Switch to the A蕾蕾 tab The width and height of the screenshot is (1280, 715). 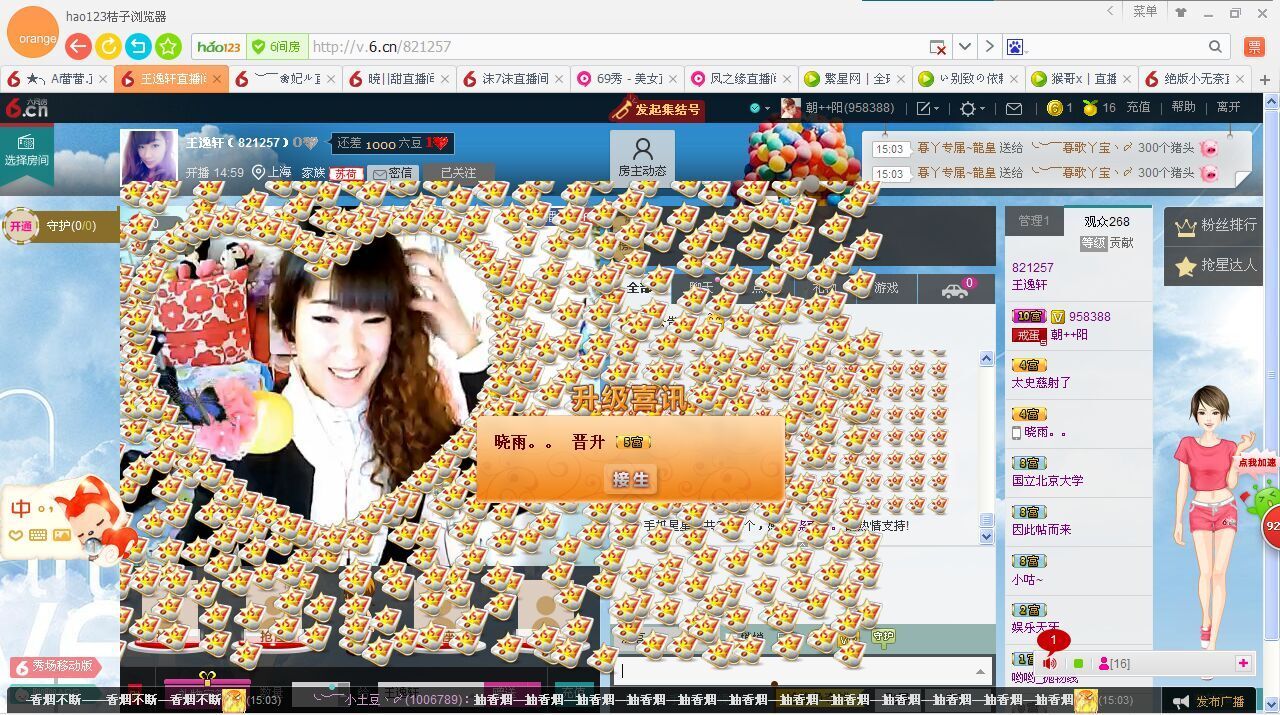58,79
